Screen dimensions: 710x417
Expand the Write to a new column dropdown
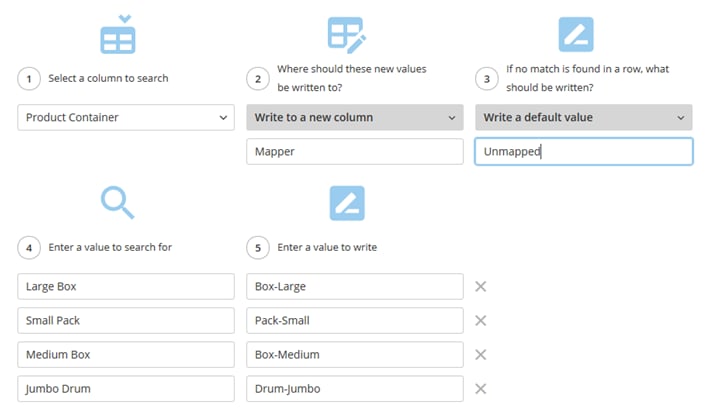tap(355, 117)
